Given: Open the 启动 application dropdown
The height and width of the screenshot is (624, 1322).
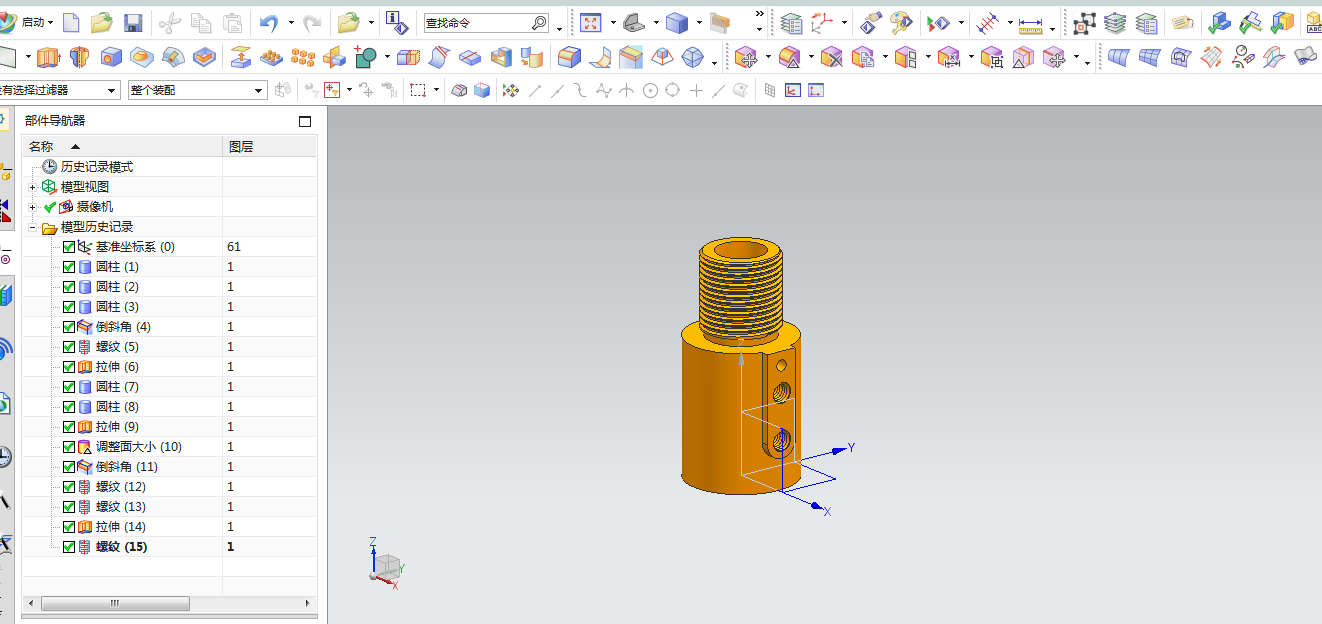Looking at the screenshot, I should point(38,22).
